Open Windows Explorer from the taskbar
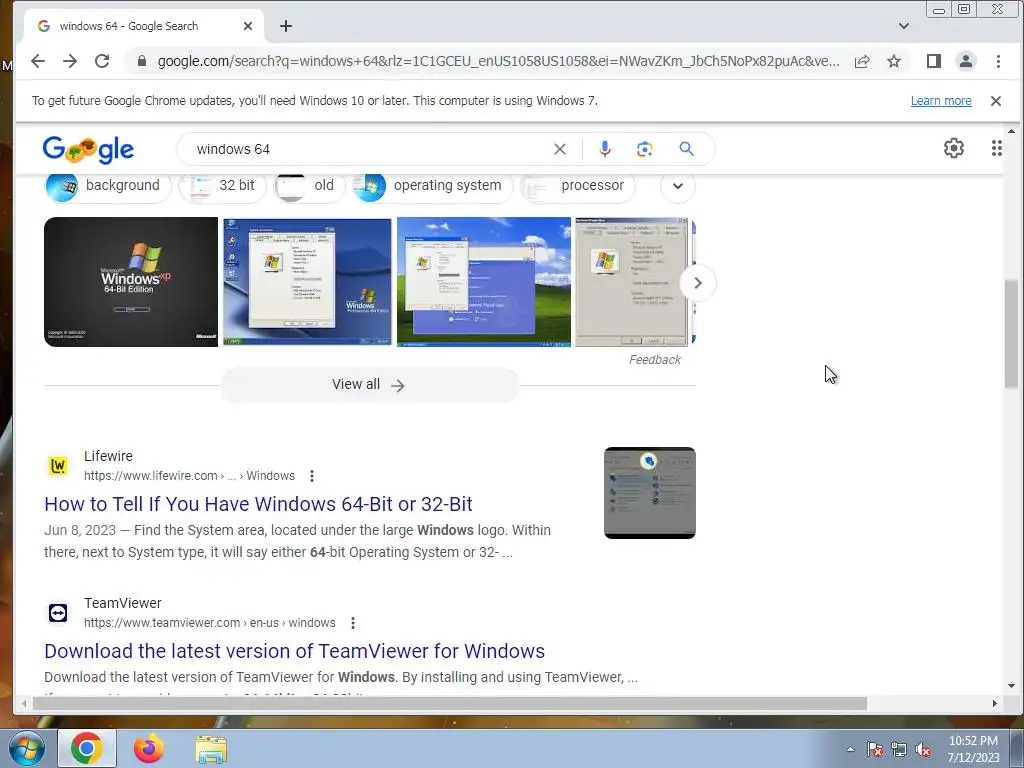This screenshot has height=768, width=1024. pos(211,749)
